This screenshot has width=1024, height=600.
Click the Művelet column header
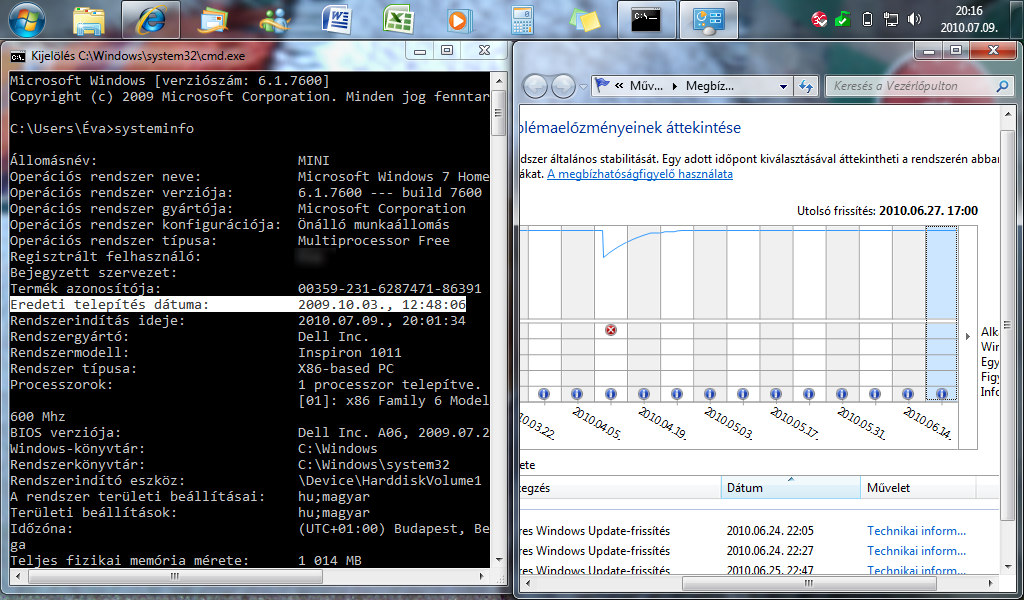coord(928,488)
